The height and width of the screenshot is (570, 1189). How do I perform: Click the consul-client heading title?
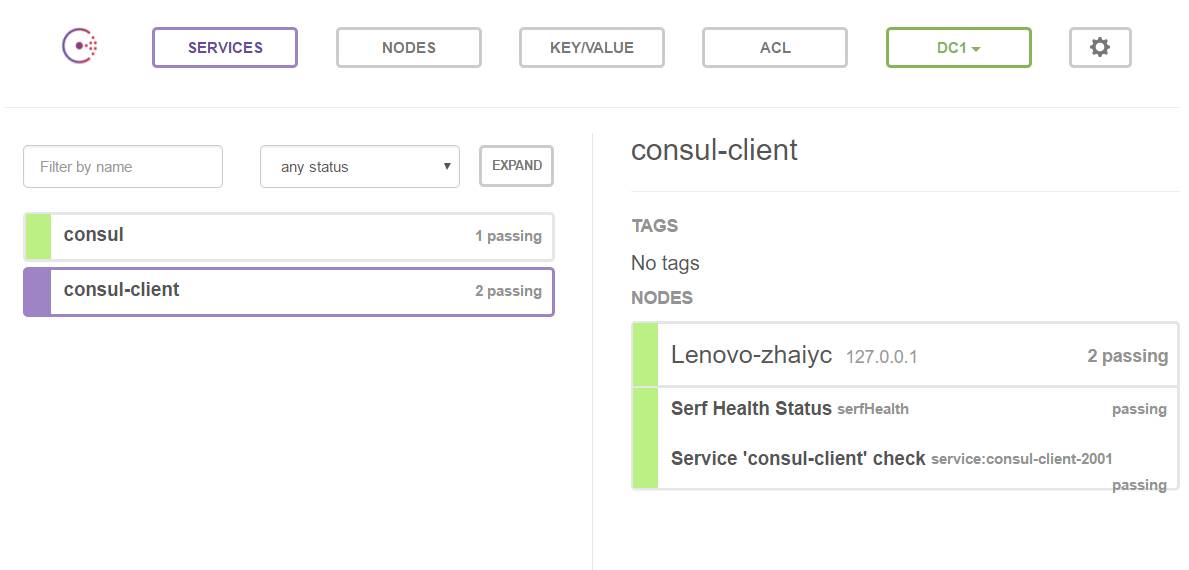pos(714,150)
